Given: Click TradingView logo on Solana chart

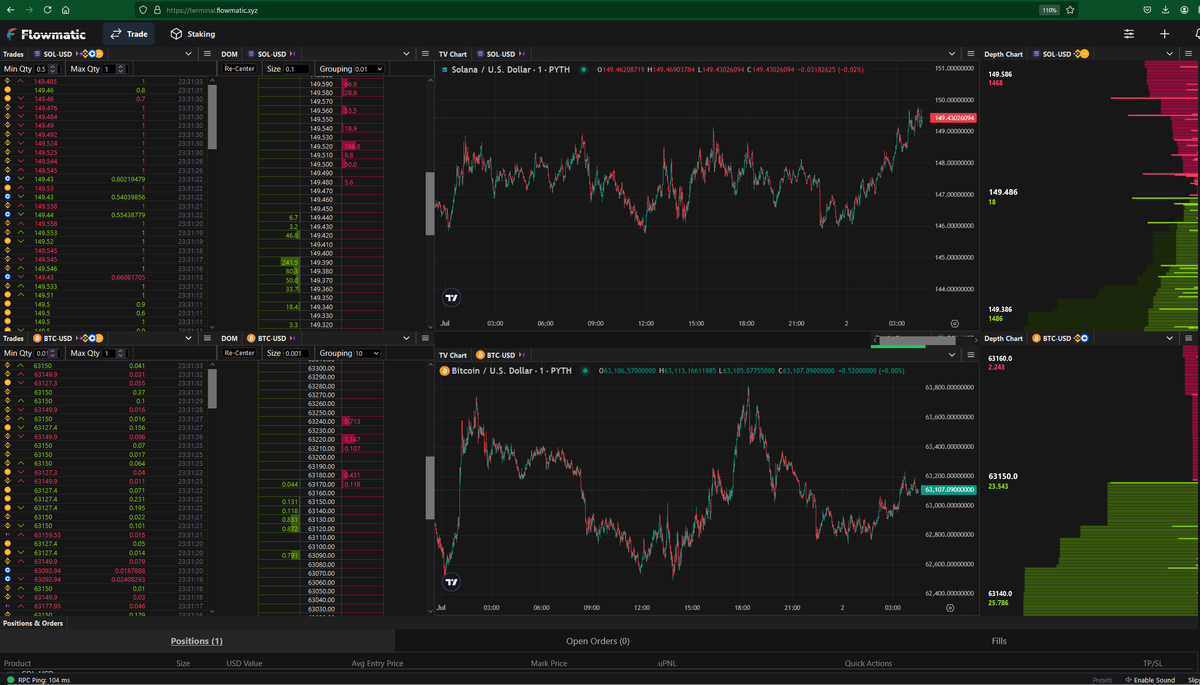Looking at the screenshot, I should pos(451,297).
